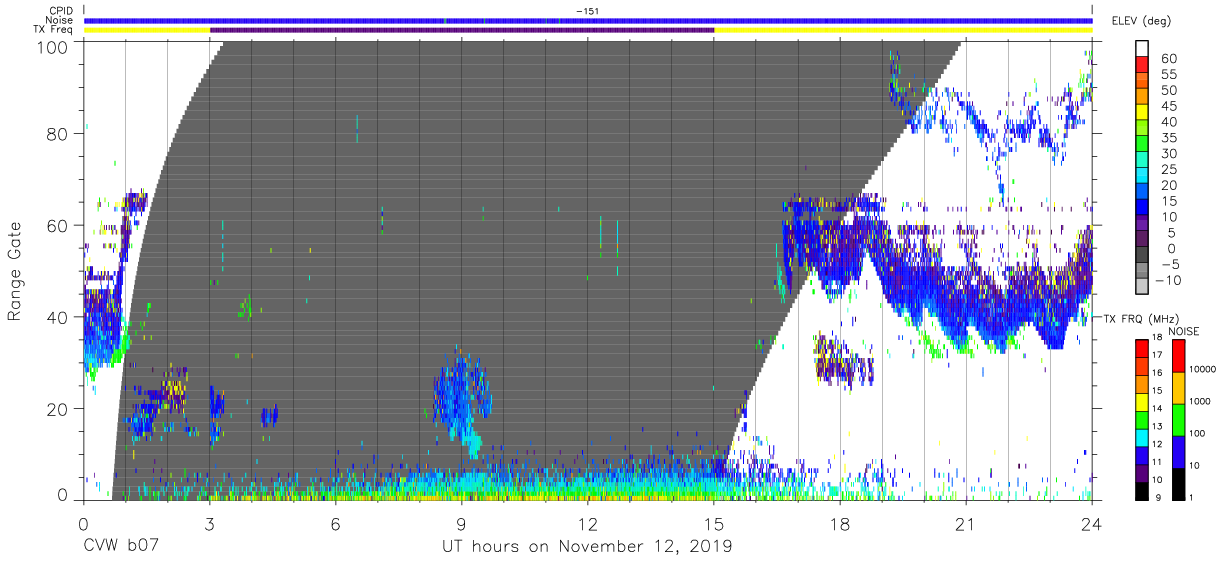The width and height of the screenshot is (1228, 567).
Task: Click the 18 label on the TX FRQ colorbar
Action: (1156, 337)
